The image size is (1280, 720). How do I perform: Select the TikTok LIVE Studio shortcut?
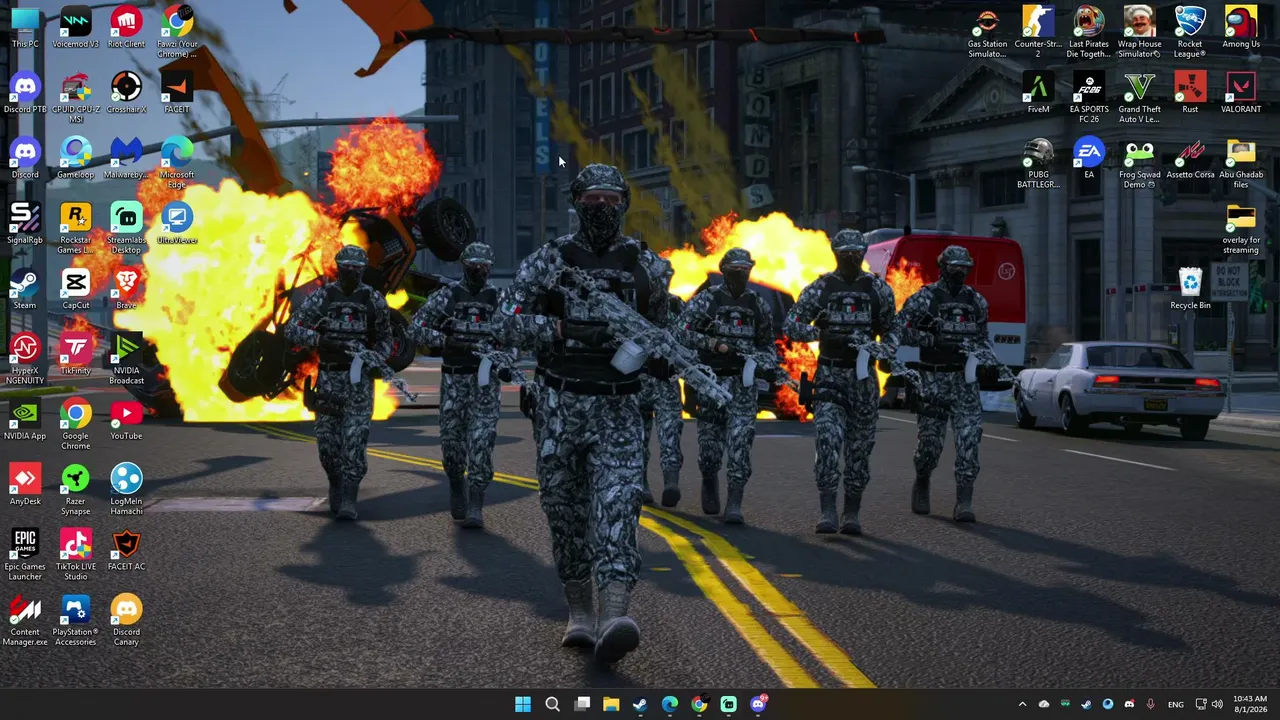75,555
